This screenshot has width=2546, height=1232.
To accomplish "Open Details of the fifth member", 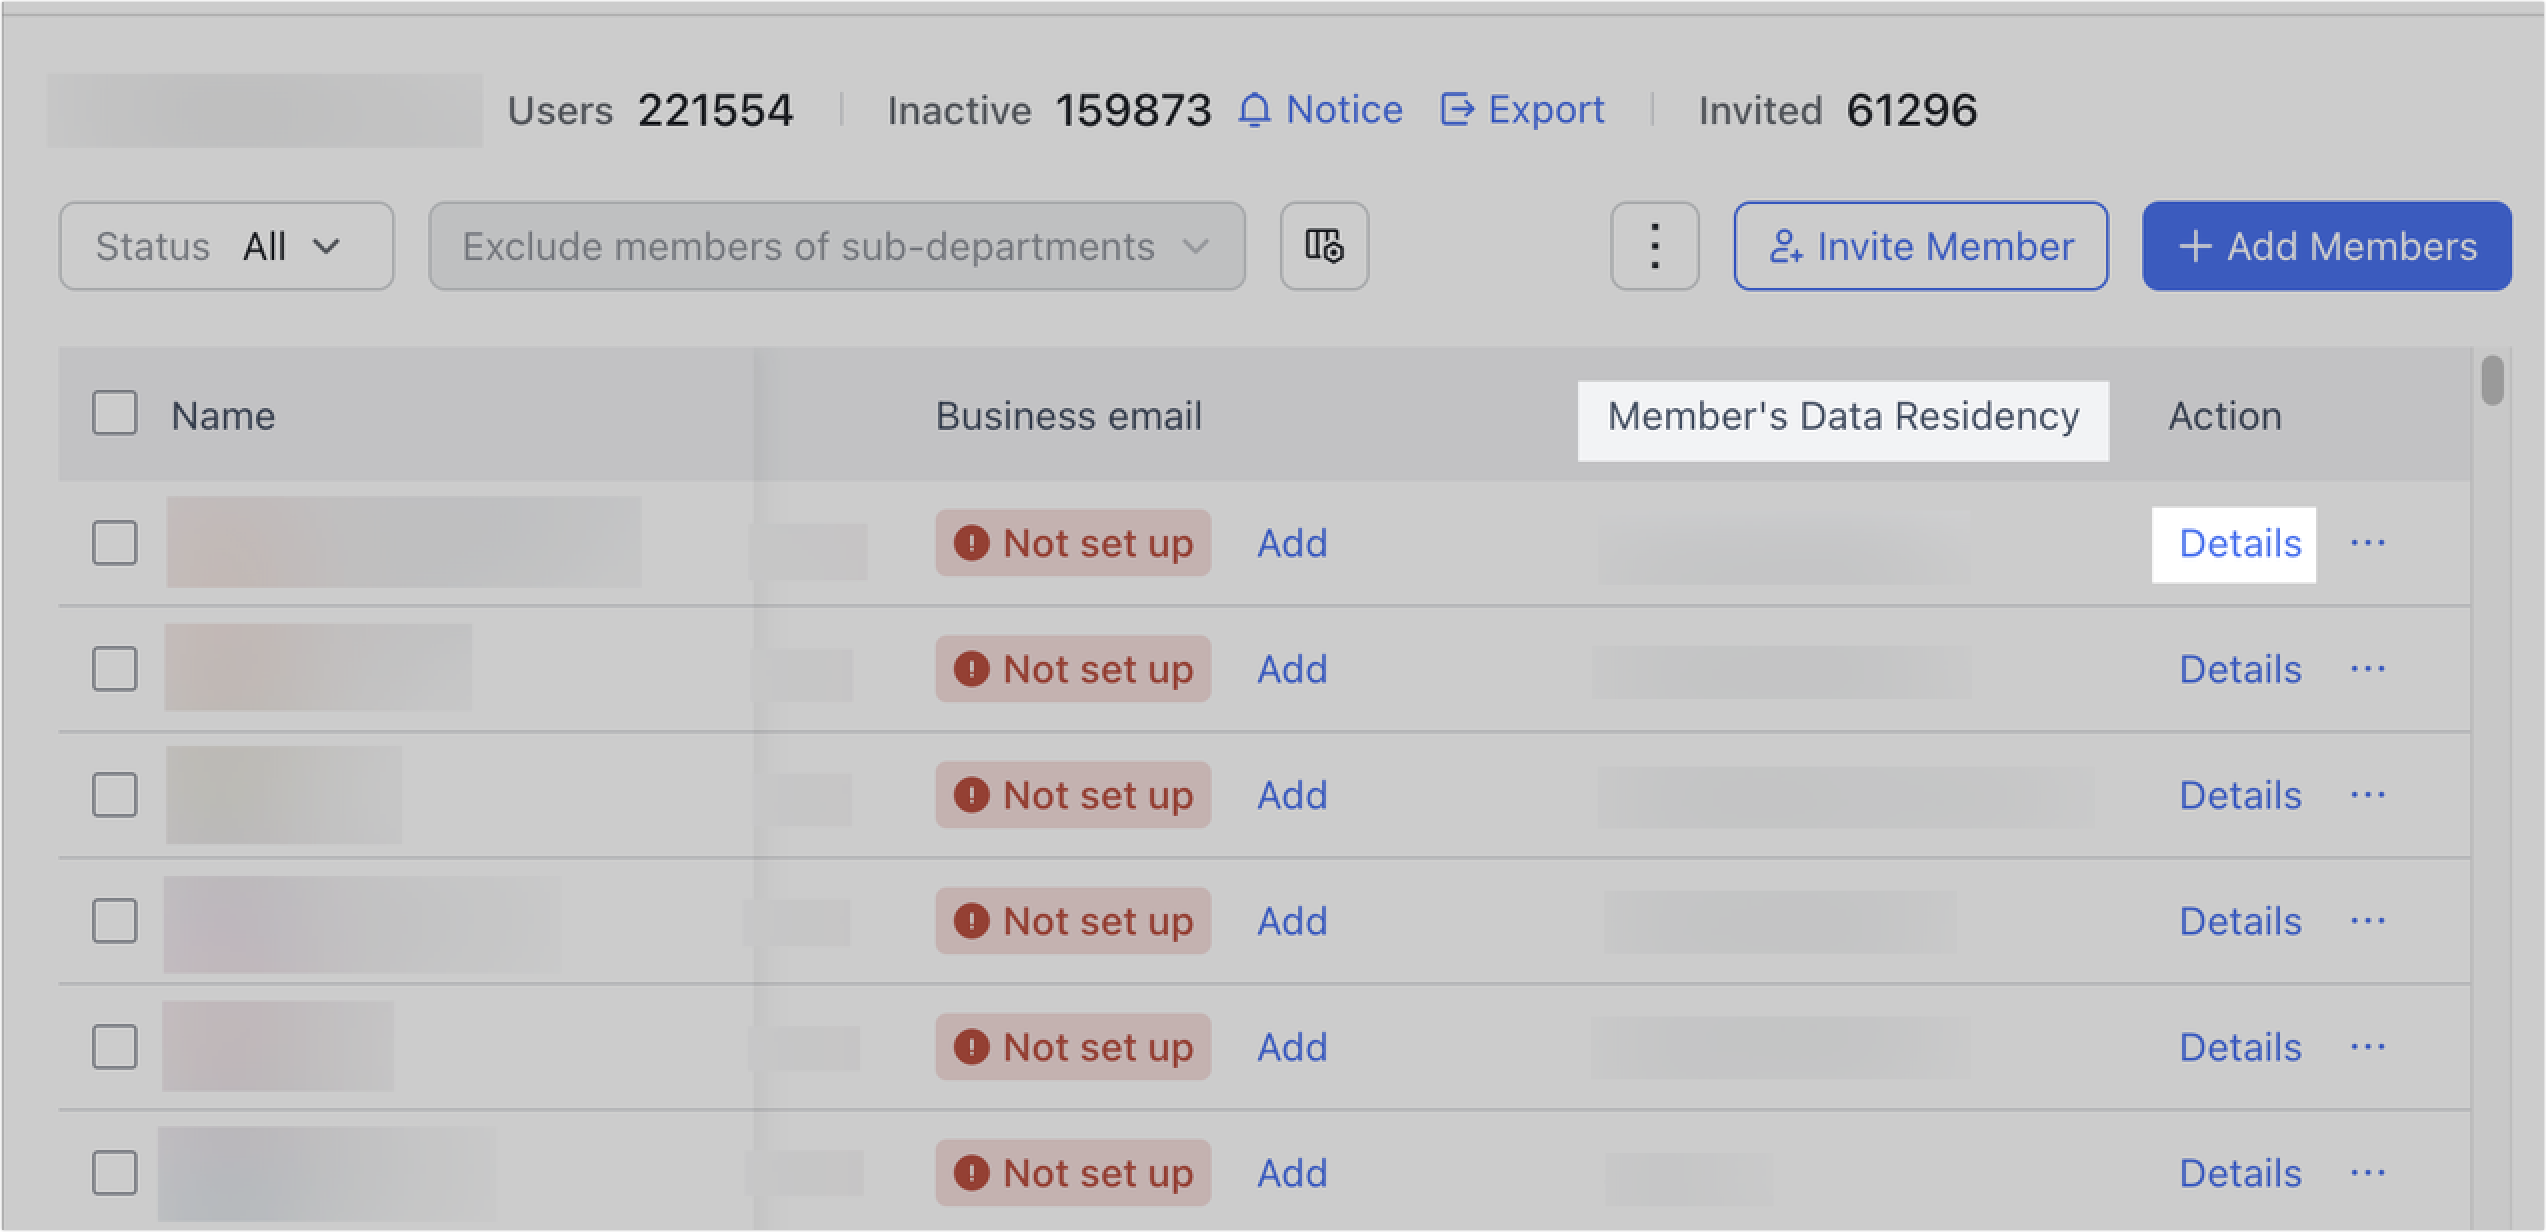I will [x=2240, y=1047].
